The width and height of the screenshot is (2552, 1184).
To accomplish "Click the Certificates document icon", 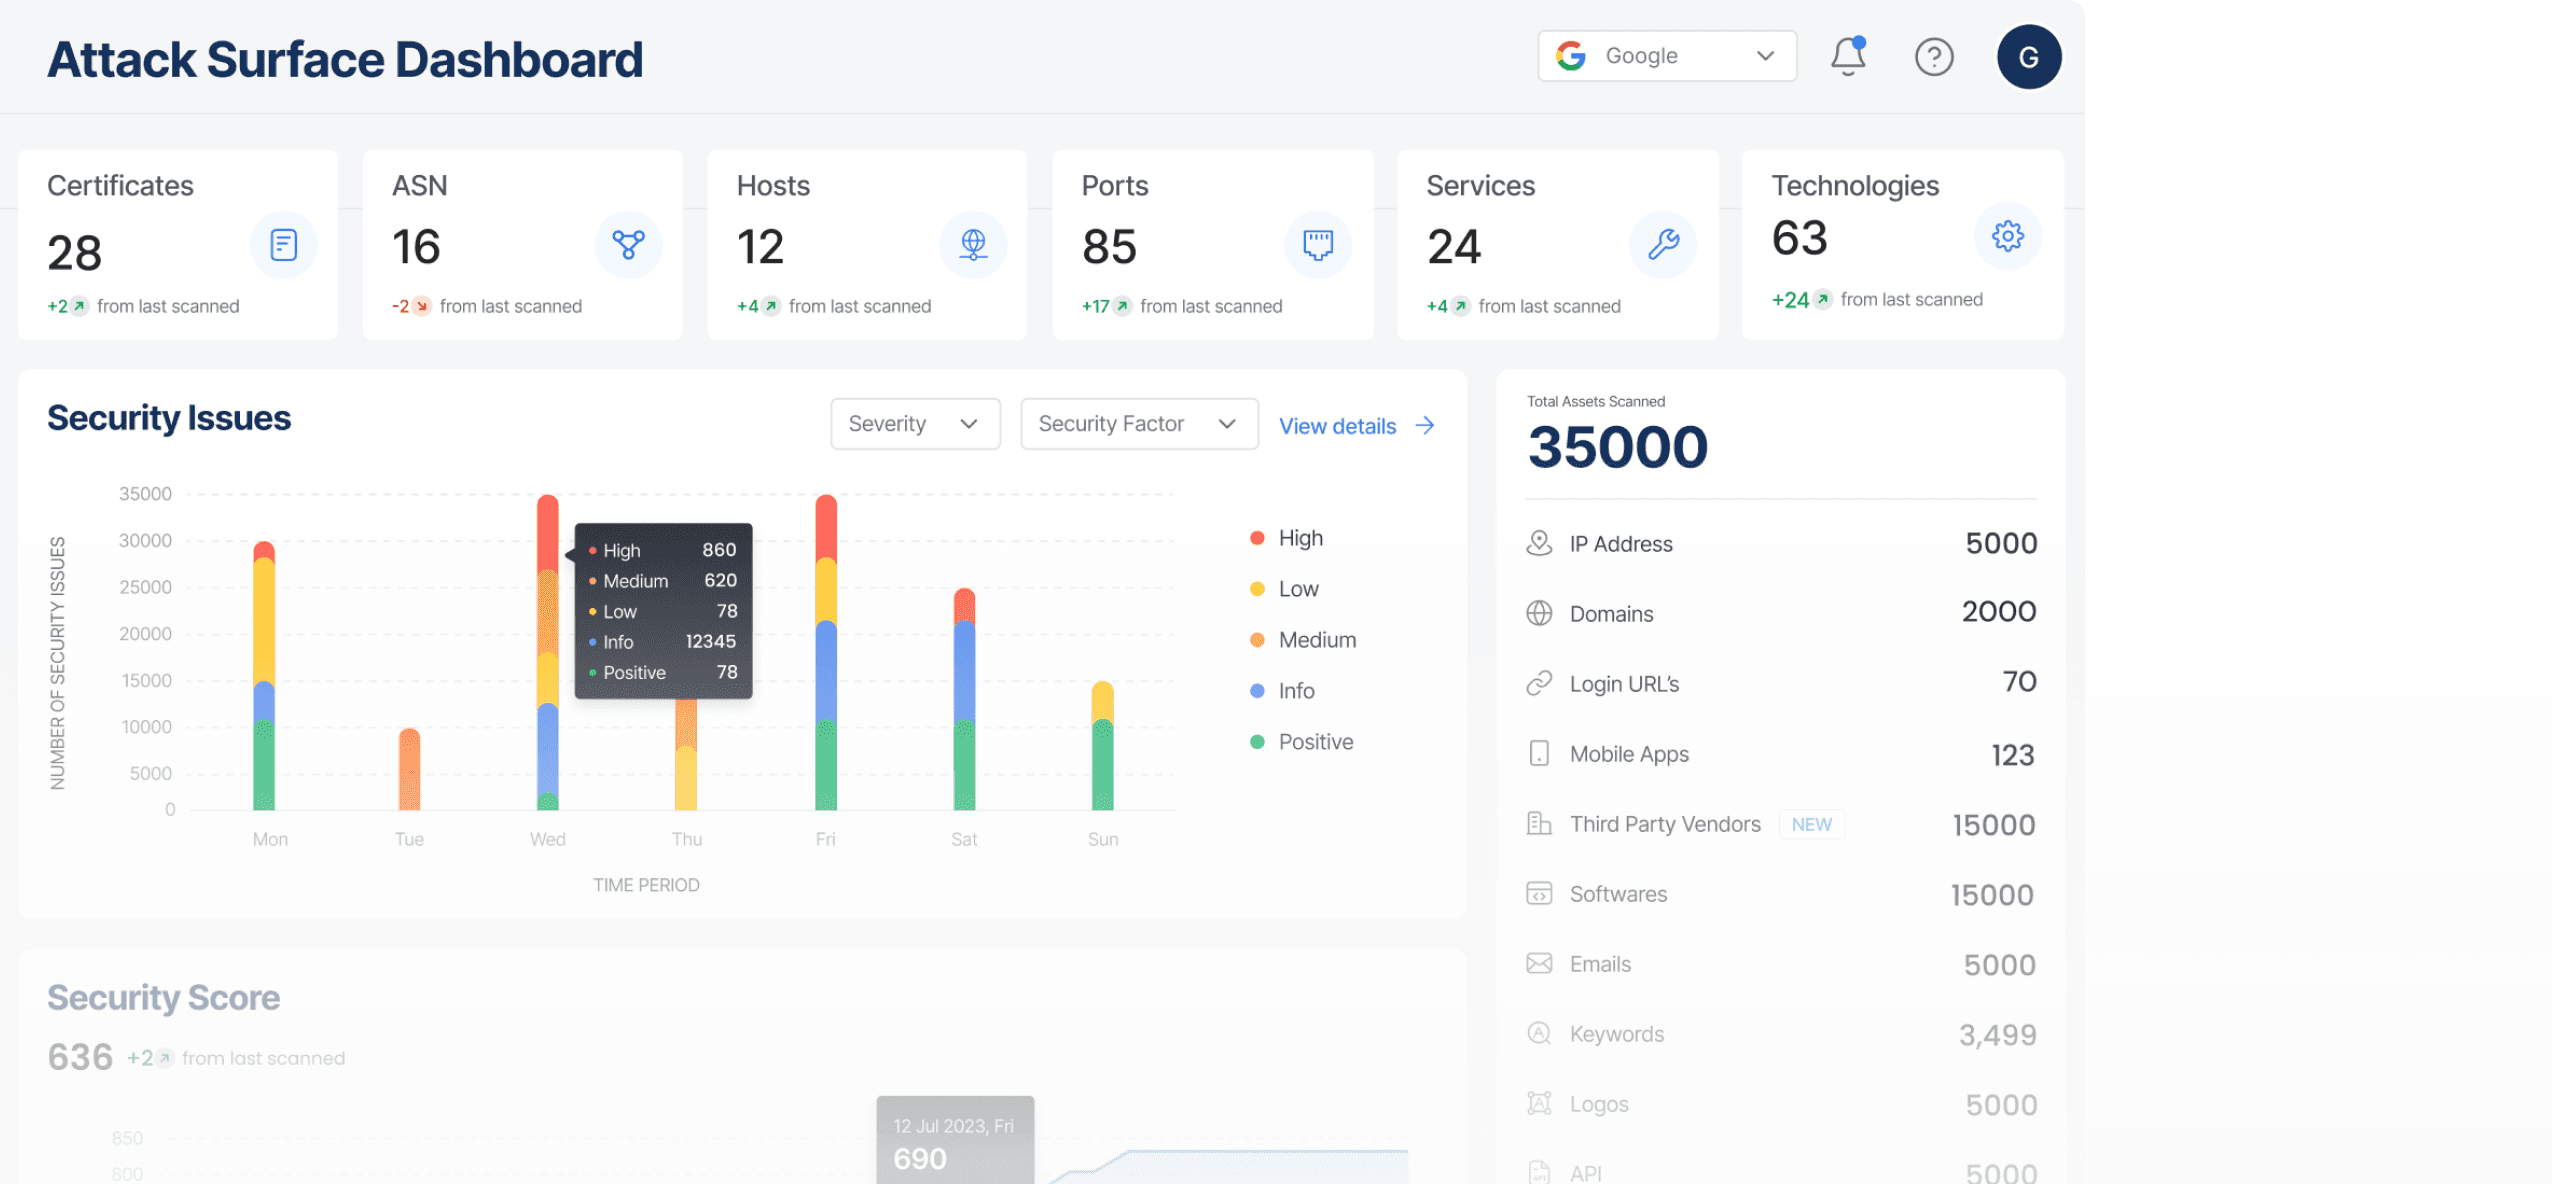I will pos(284,245).
